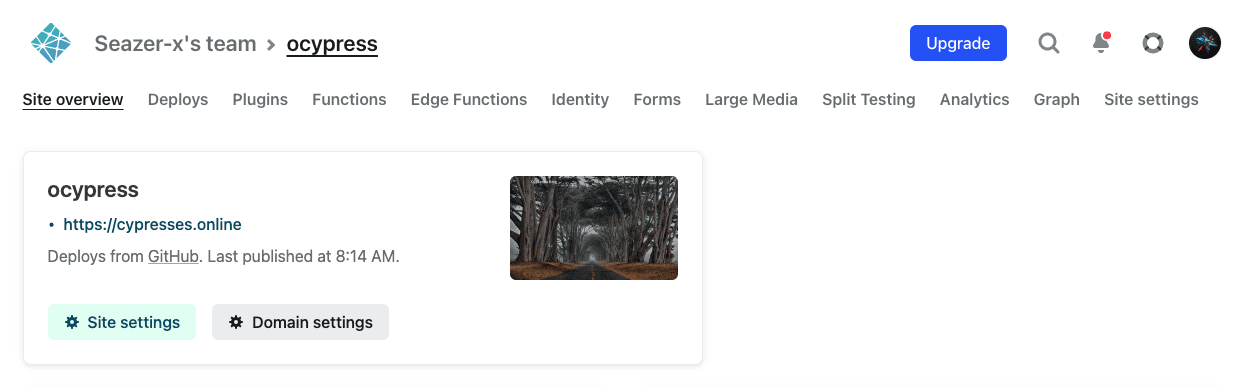Click the cypress tree site preview thumbnail
1244x386 pixels.
(x=594, y=228)
